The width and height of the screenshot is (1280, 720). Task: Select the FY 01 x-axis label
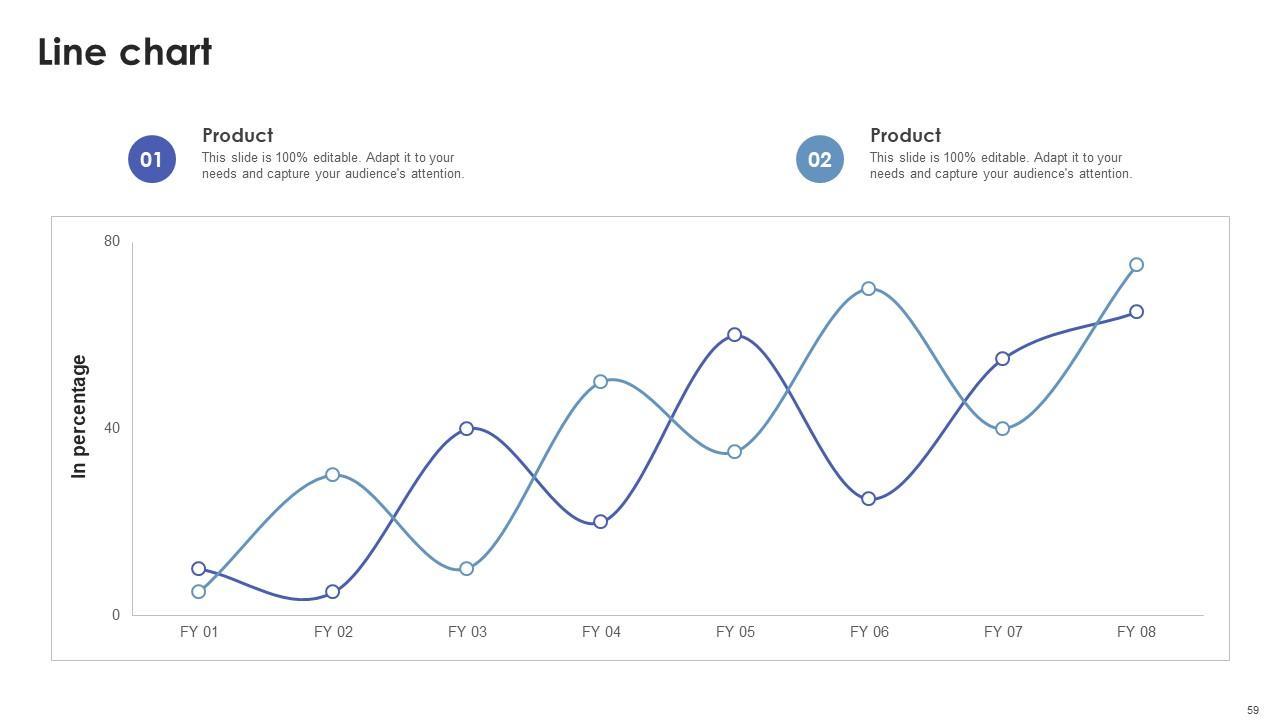(x=199, y=632)
